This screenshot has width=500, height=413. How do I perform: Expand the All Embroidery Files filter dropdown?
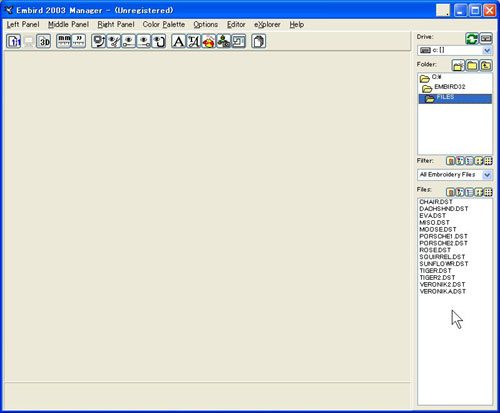click(455, 175)
